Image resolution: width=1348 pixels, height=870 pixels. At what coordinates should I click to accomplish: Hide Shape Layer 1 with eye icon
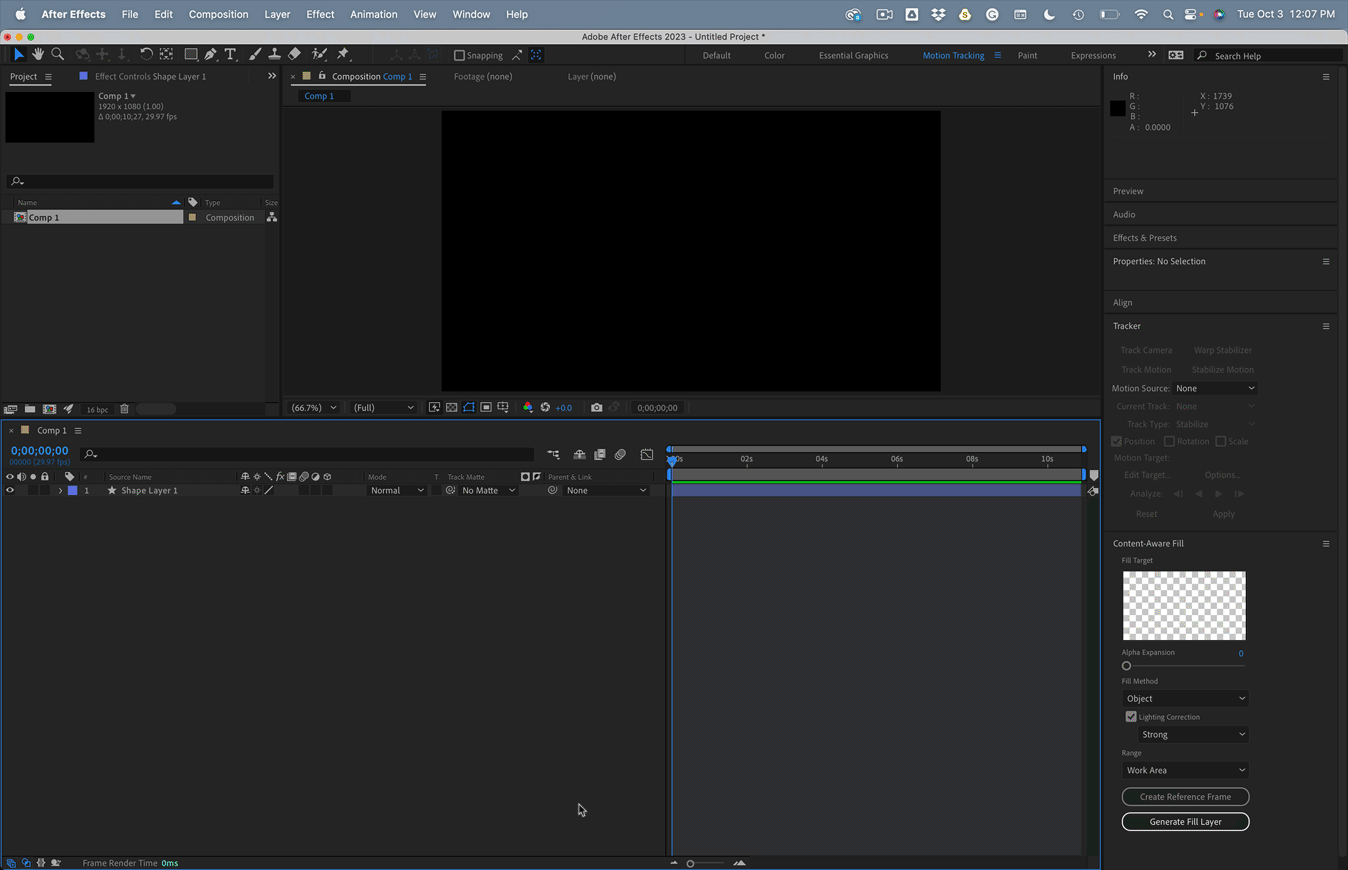pyautogui.click(x=10, y=491)
